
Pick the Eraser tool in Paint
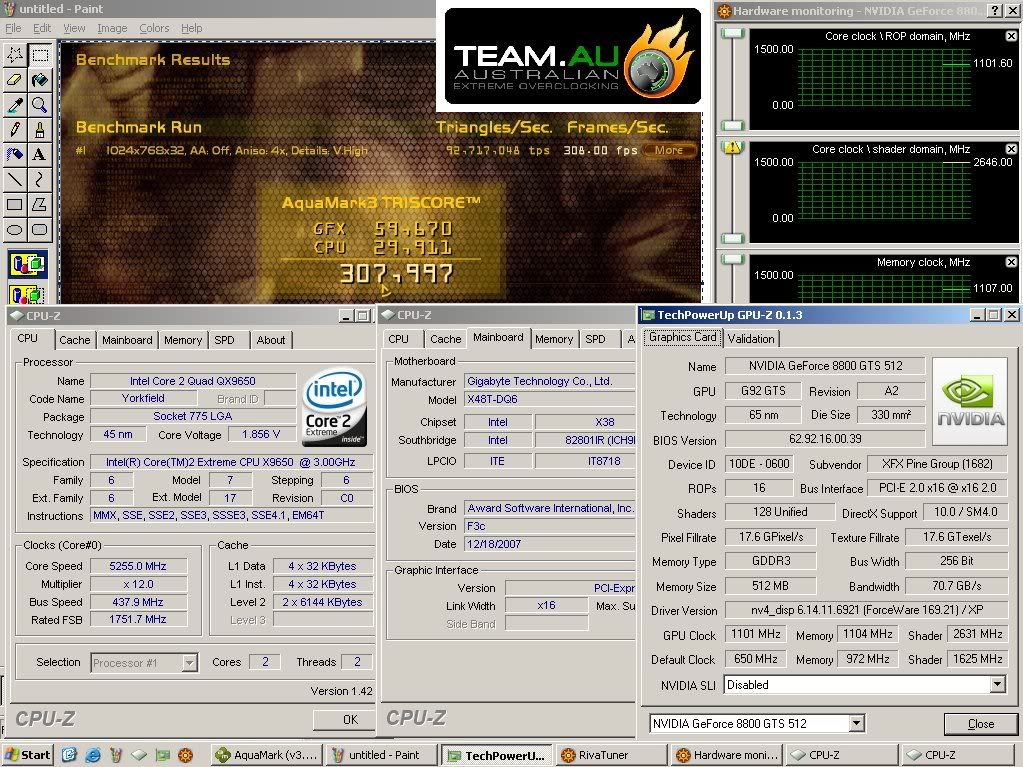click(x=15, y=80)
